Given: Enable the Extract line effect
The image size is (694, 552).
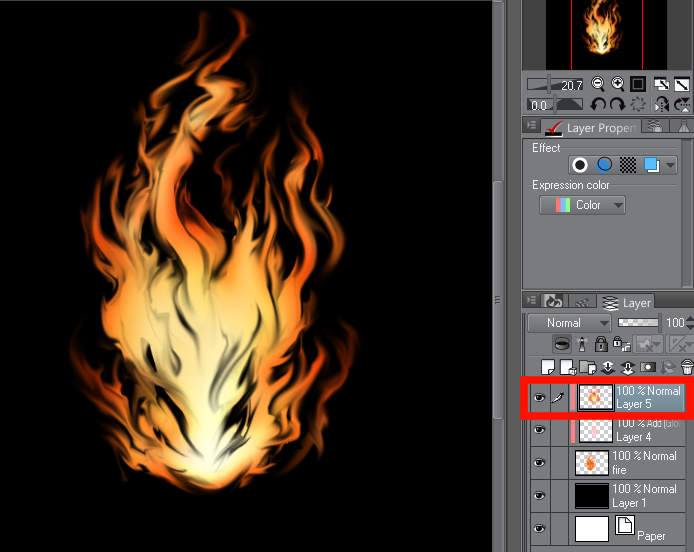Looking at the screenshot, I should pyautogui.click(x=604, y=165).
